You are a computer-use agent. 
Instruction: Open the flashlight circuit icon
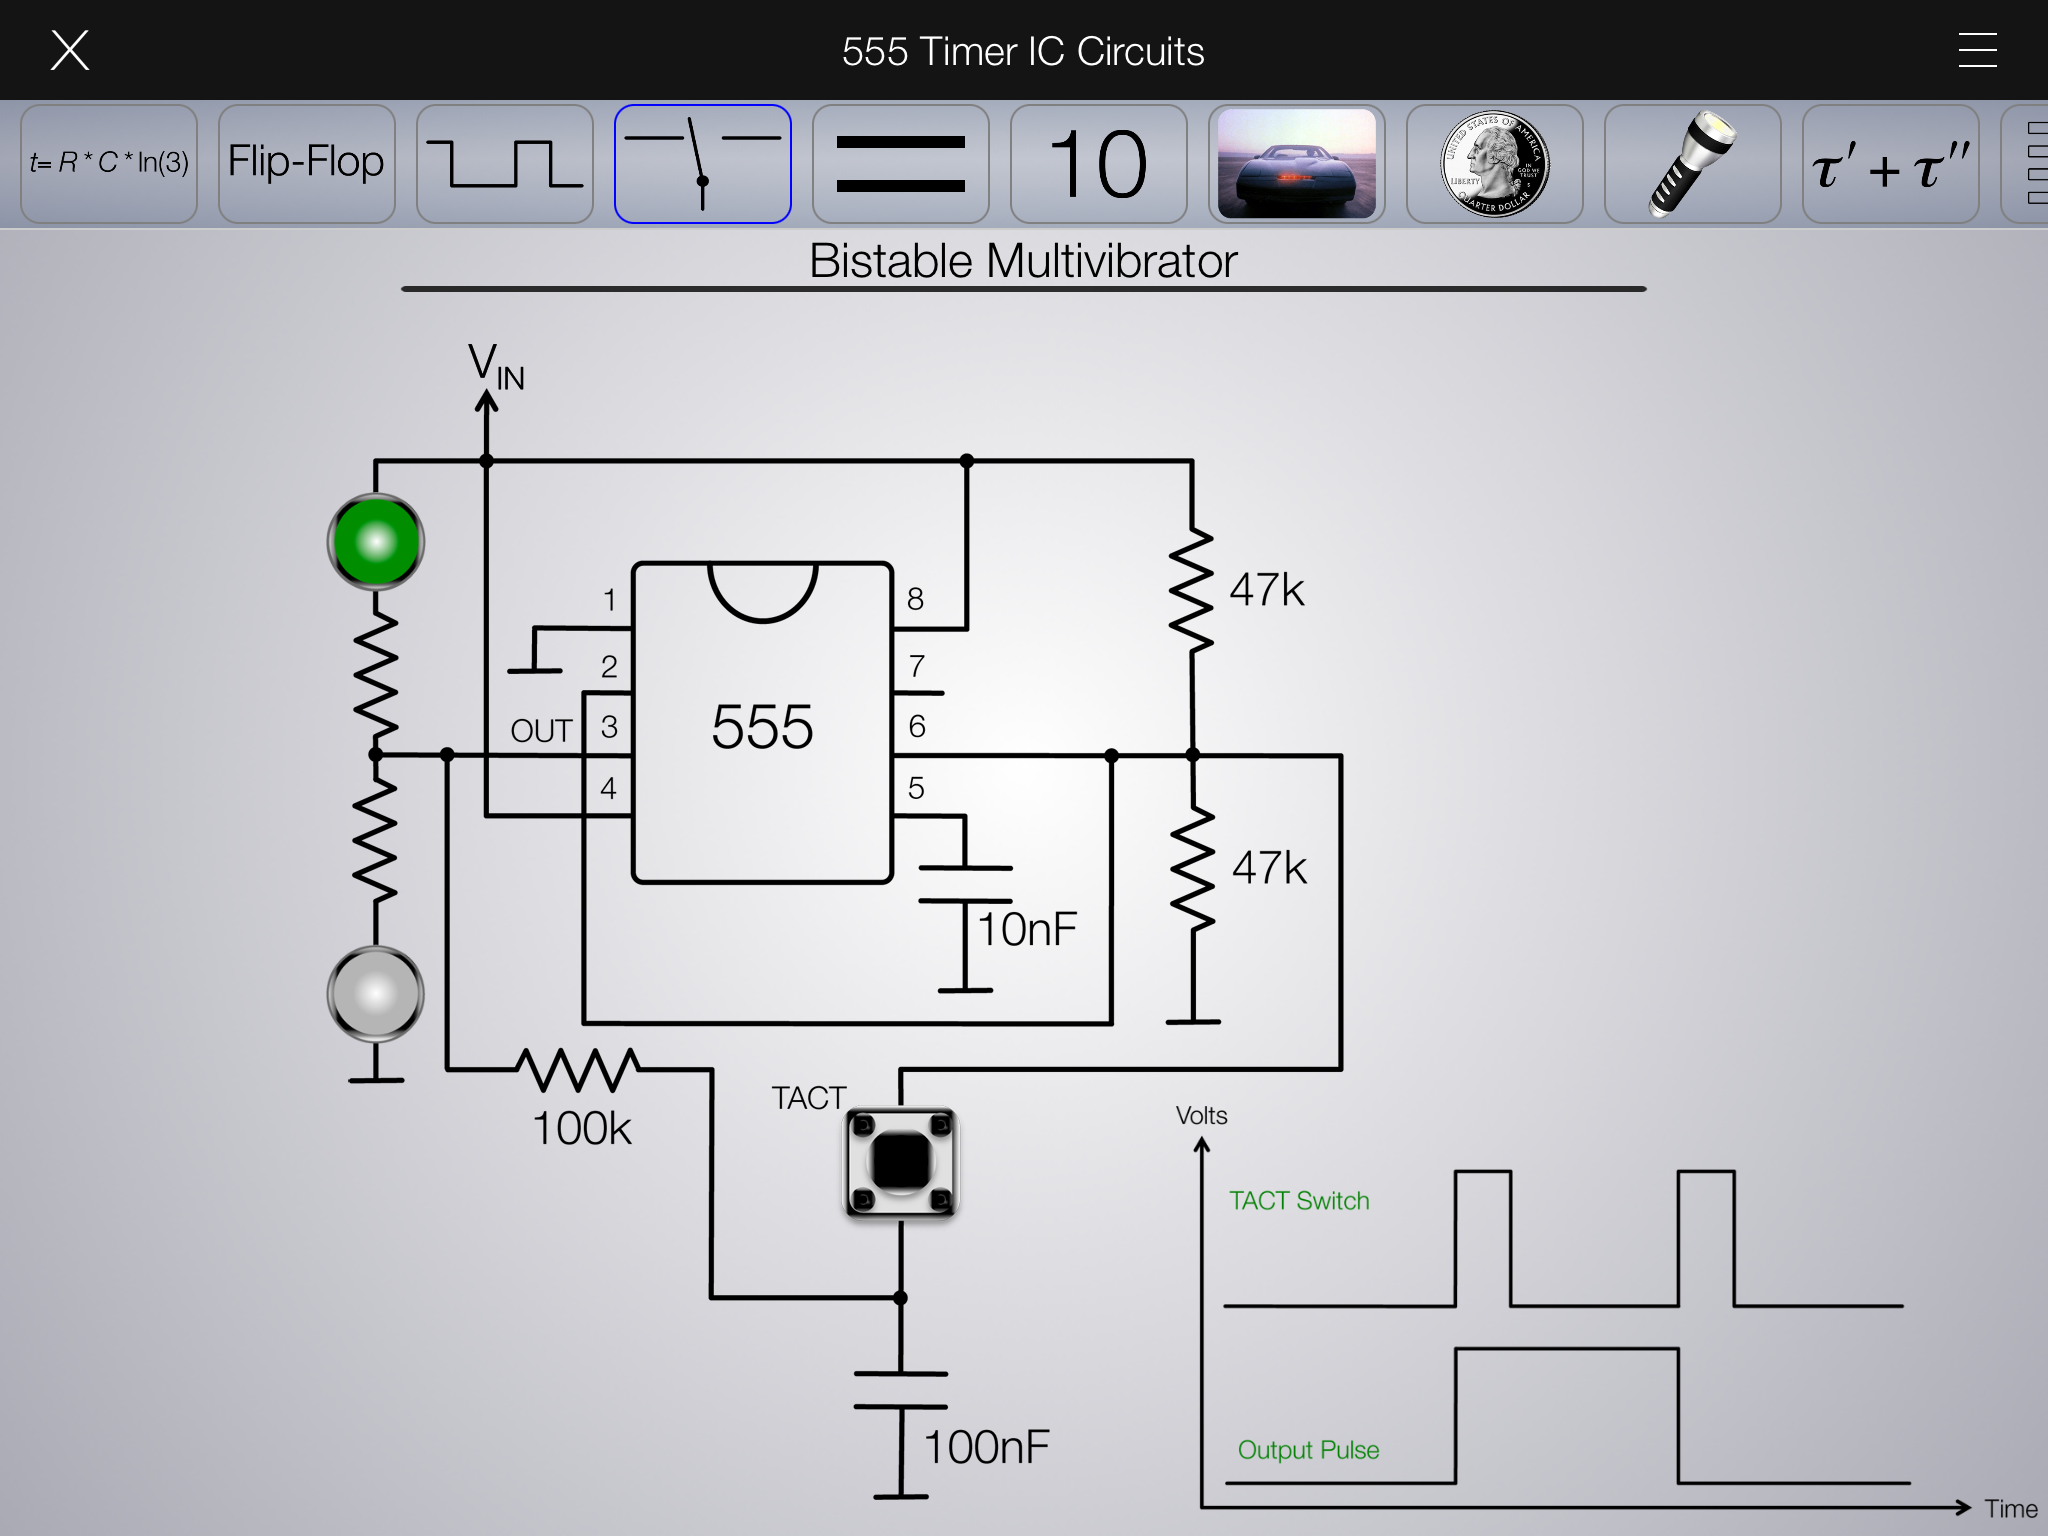pyautogui.click(x=1692, y=164)
